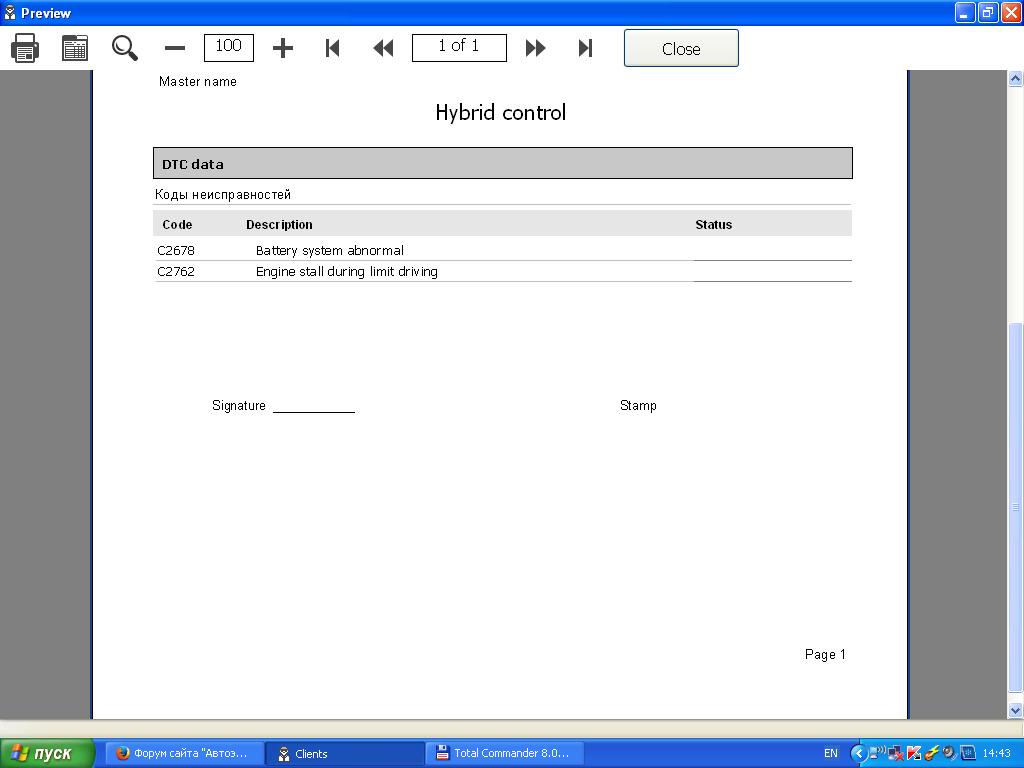
Task: Click the code C2678
Action: coord(176,251)
